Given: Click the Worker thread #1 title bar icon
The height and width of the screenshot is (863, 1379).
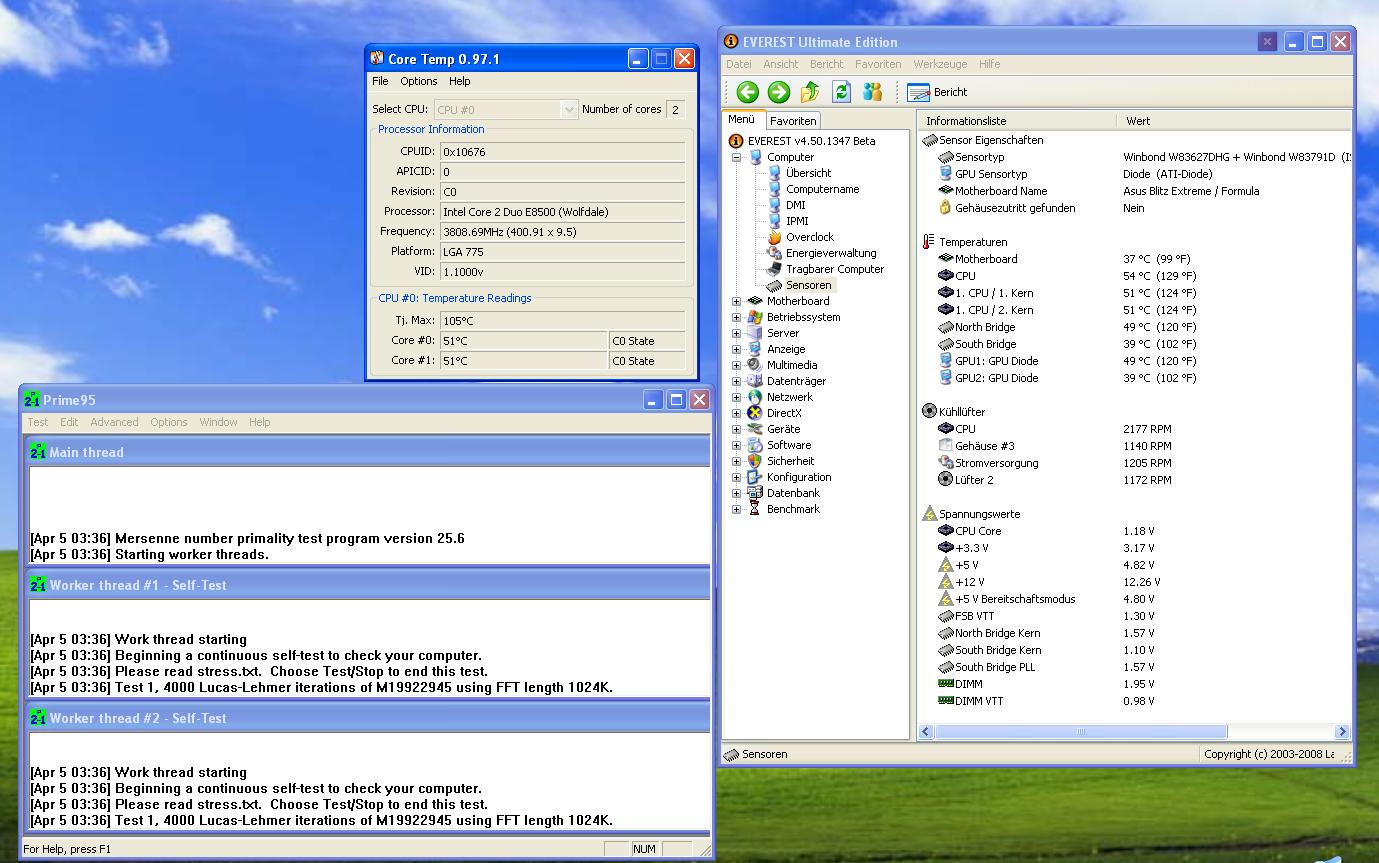Looking at the screenshot, I should (x=37, y=585).
